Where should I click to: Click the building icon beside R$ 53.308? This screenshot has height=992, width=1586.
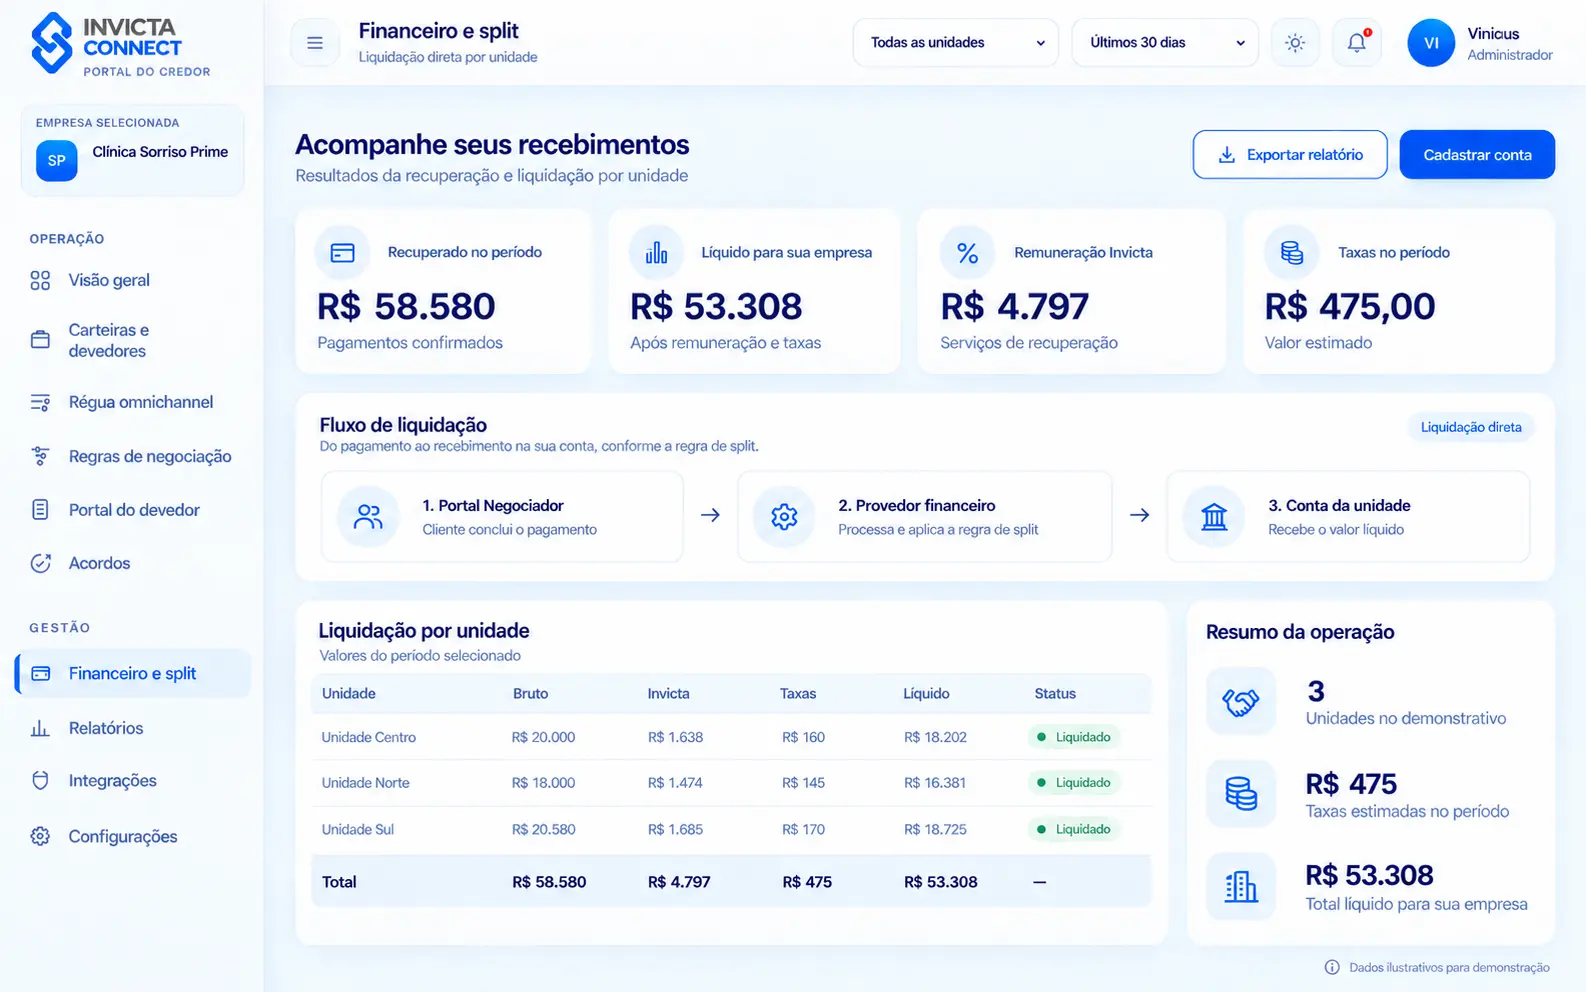pyautogui.click(x=1241, y=886)
